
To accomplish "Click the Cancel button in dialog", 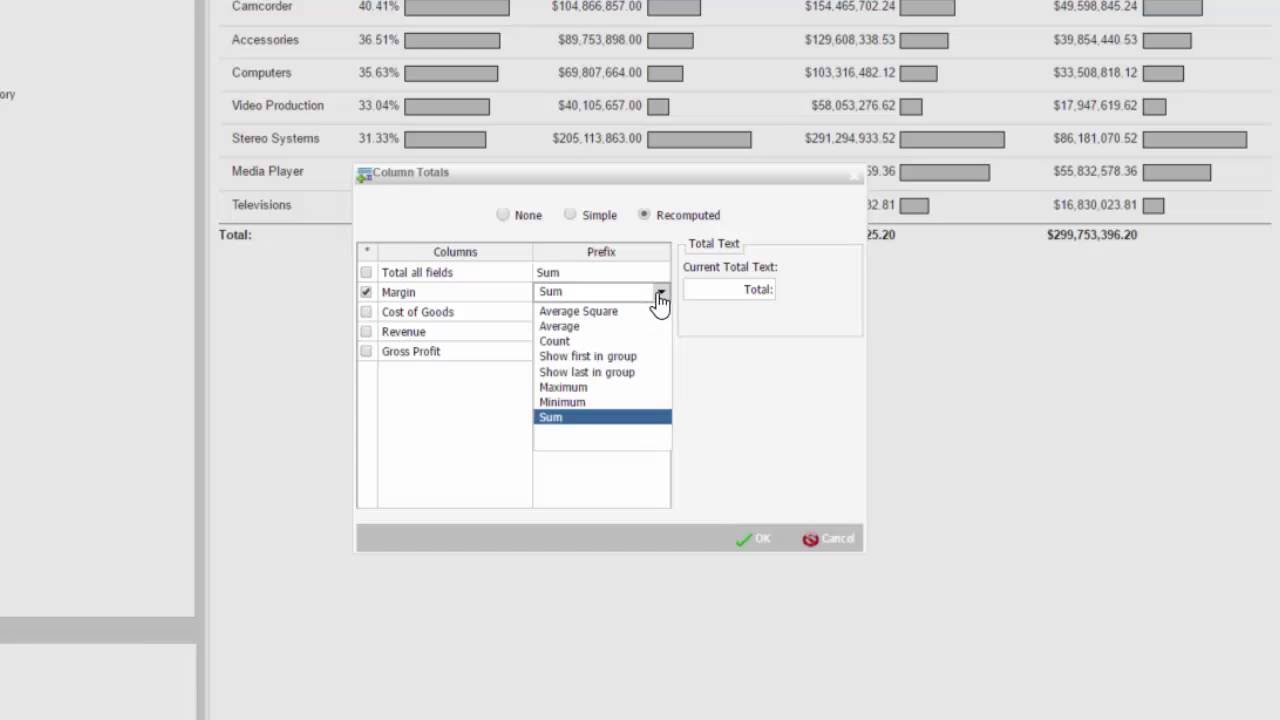I will [828, 539].
